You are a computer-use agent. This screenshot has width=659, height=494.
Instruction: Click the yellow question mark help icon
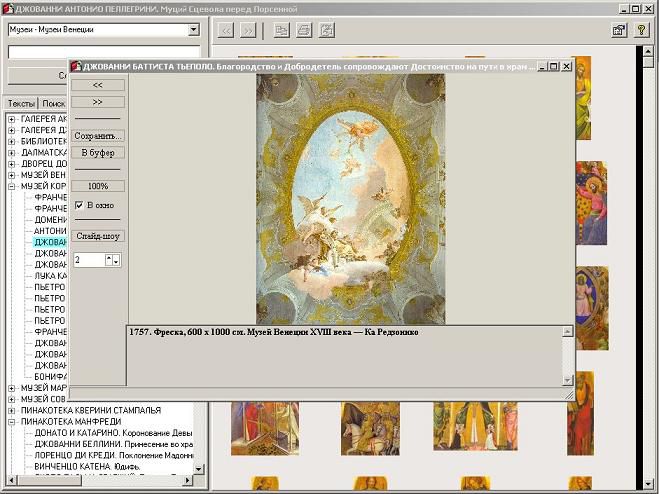(641, 30)
